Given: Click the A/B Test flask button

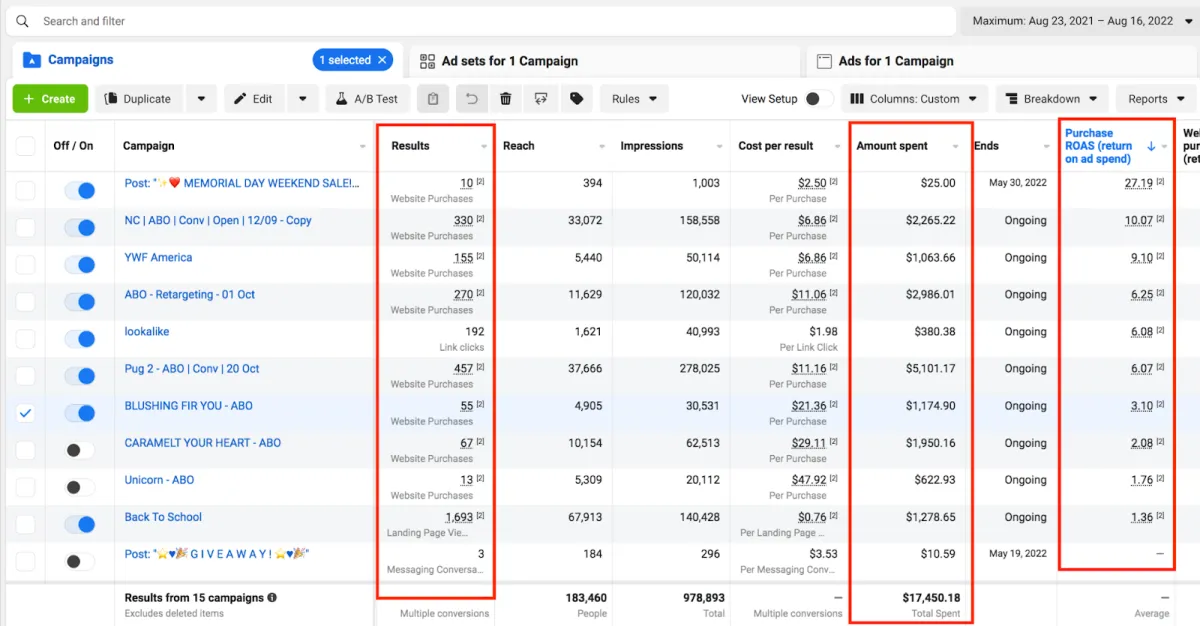Looking at the screenshot, I should click(x=367, y=99).
